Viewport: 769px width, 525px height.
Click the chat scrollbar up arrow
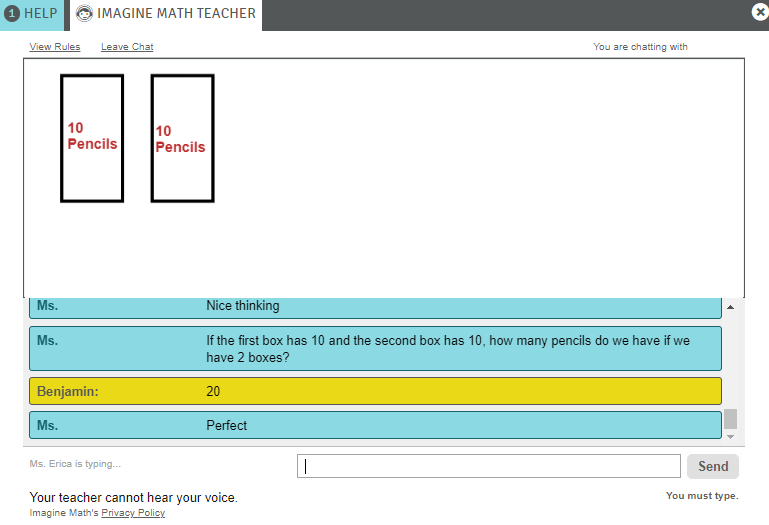tap(730, 307)
